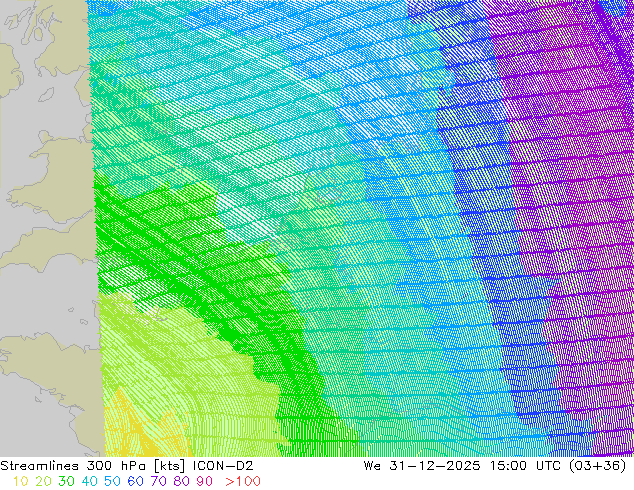The image size is (634, 490).
Task: Click the "90" legend value
Action: pos(204,482)
